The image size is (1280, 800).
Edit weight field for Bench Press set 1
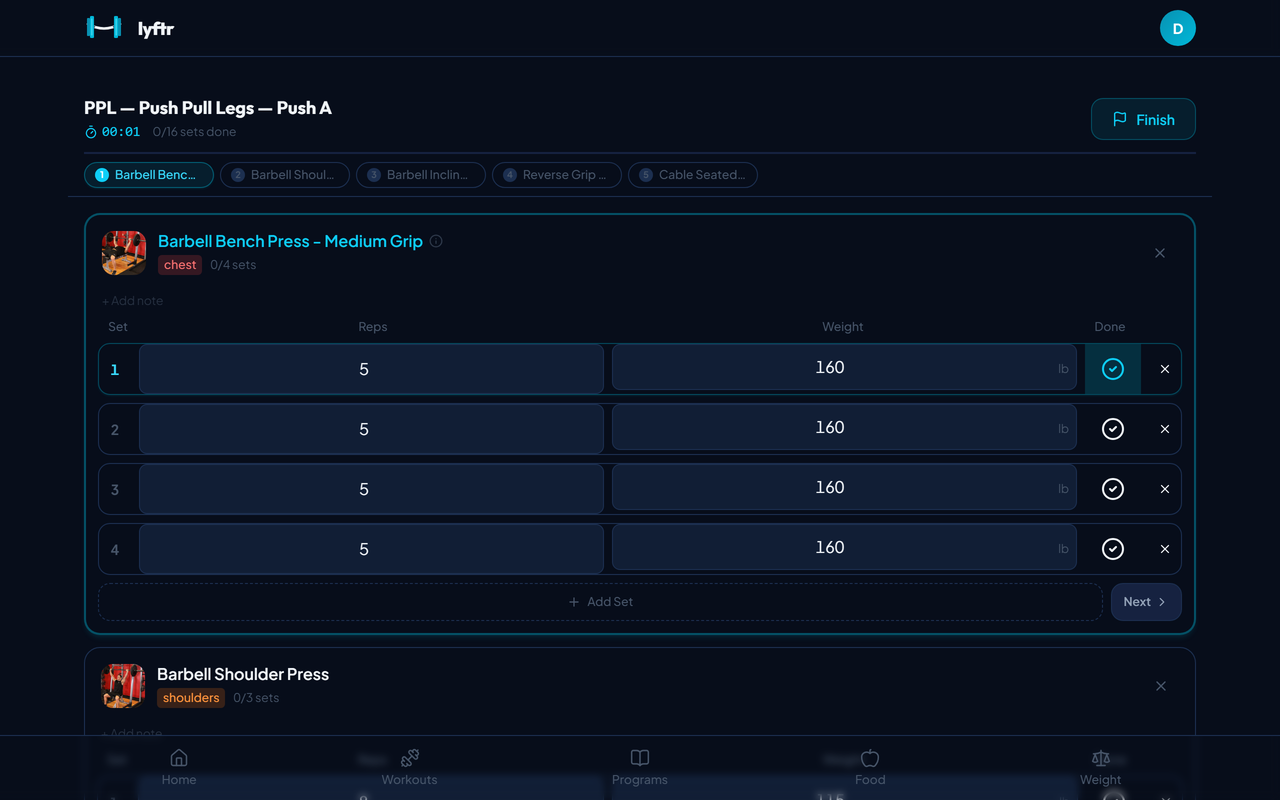(844, 367)
